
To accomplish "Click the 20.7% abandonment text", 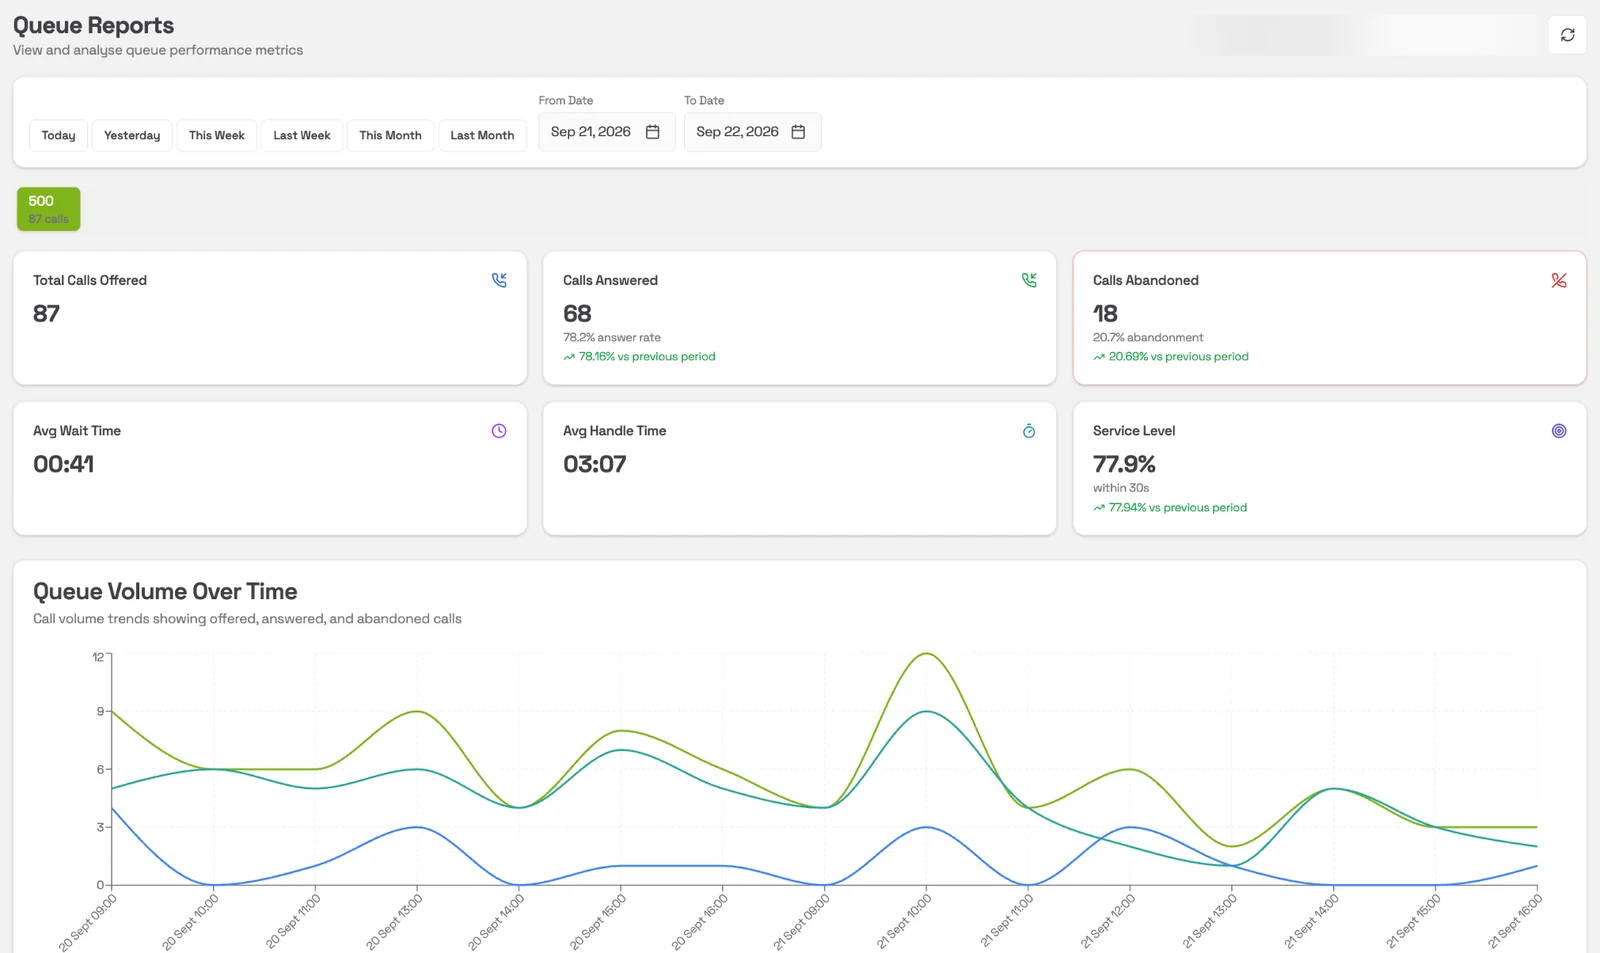I will coord(1148,338).
